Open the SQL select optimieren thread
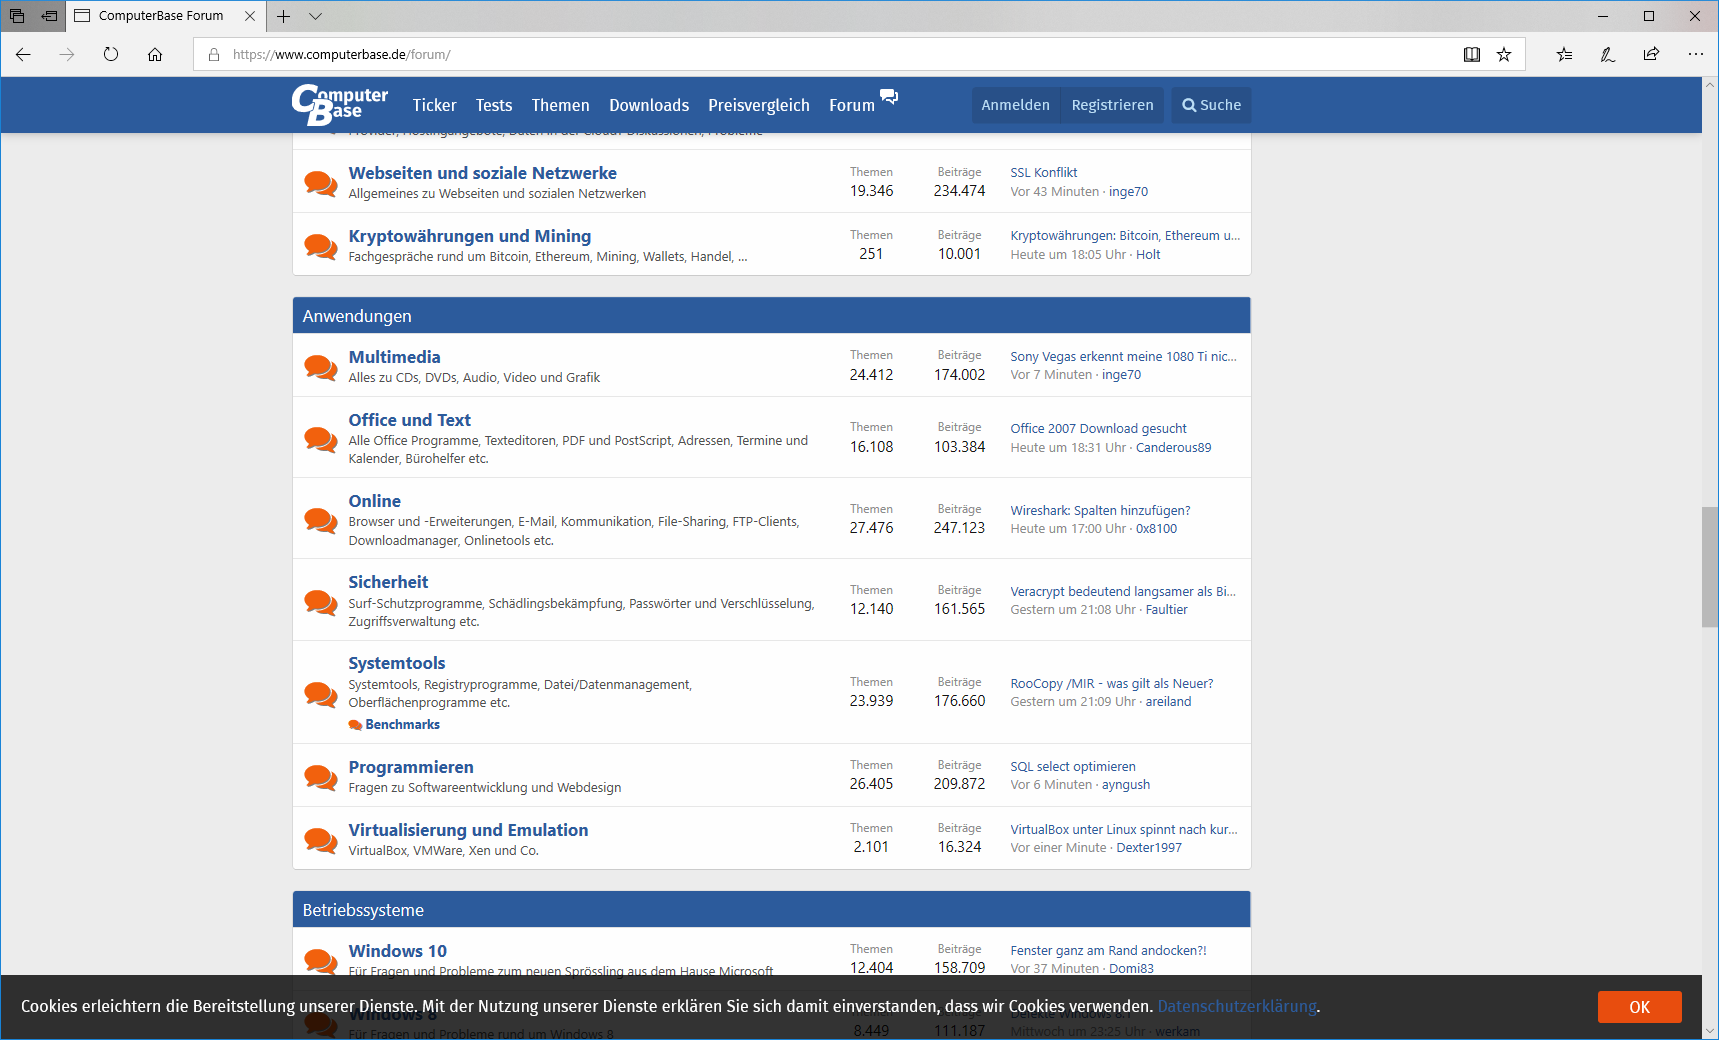Viewport: 1719px width, 1040px height. pyautogui.click(x=1072, y=767)
